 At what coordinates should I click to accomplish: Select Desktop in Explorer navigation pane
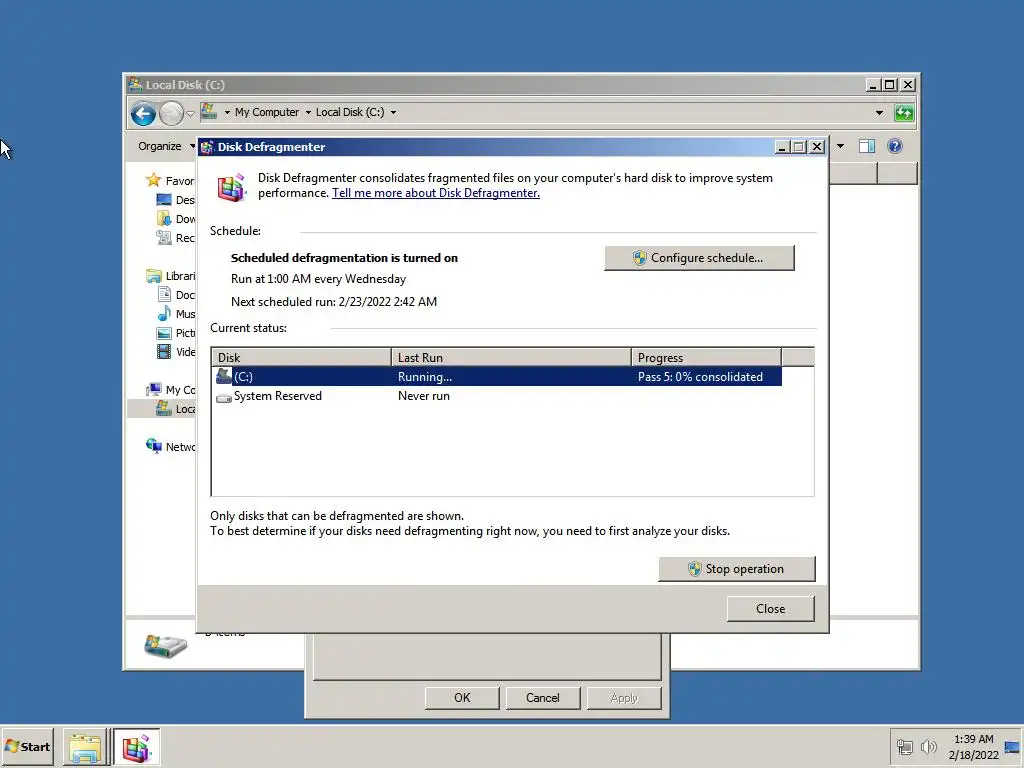pos(176,200)
